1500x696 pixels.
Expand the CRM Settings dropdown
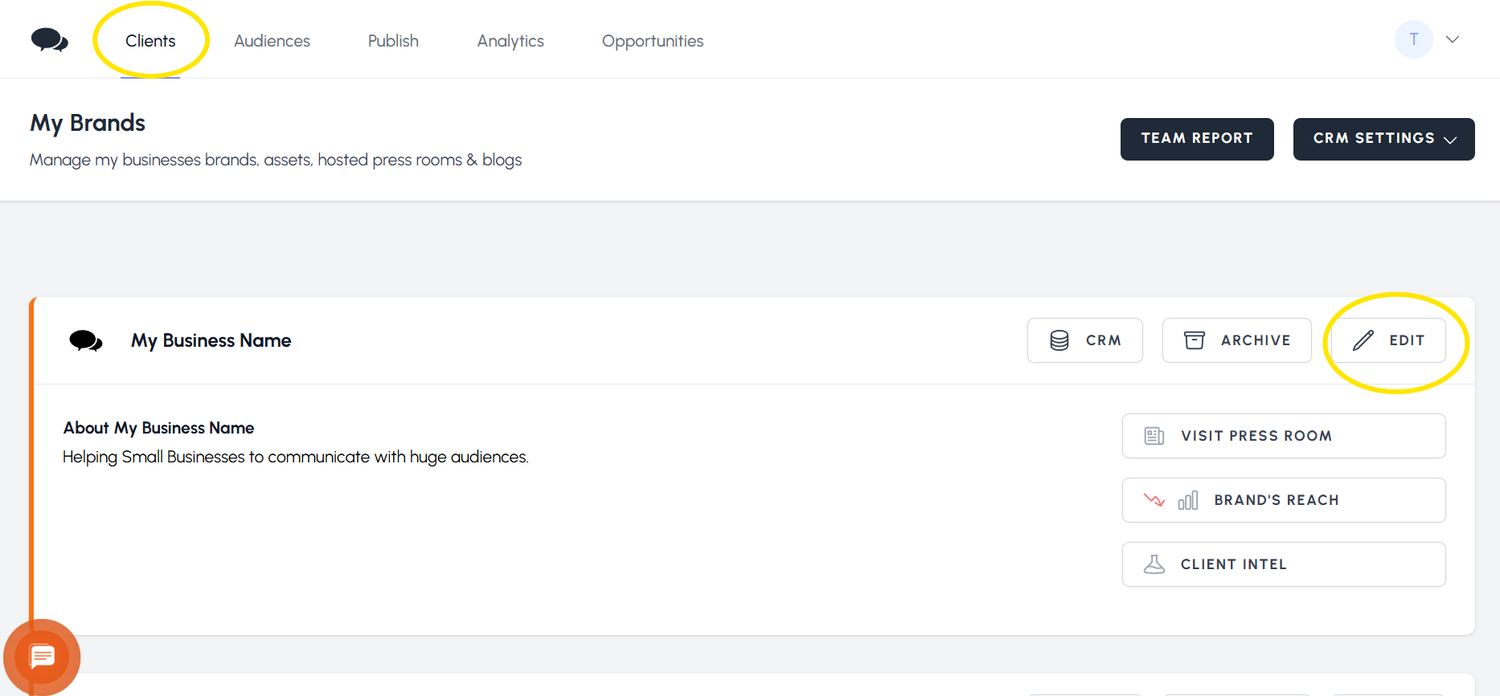(1383, 139)
